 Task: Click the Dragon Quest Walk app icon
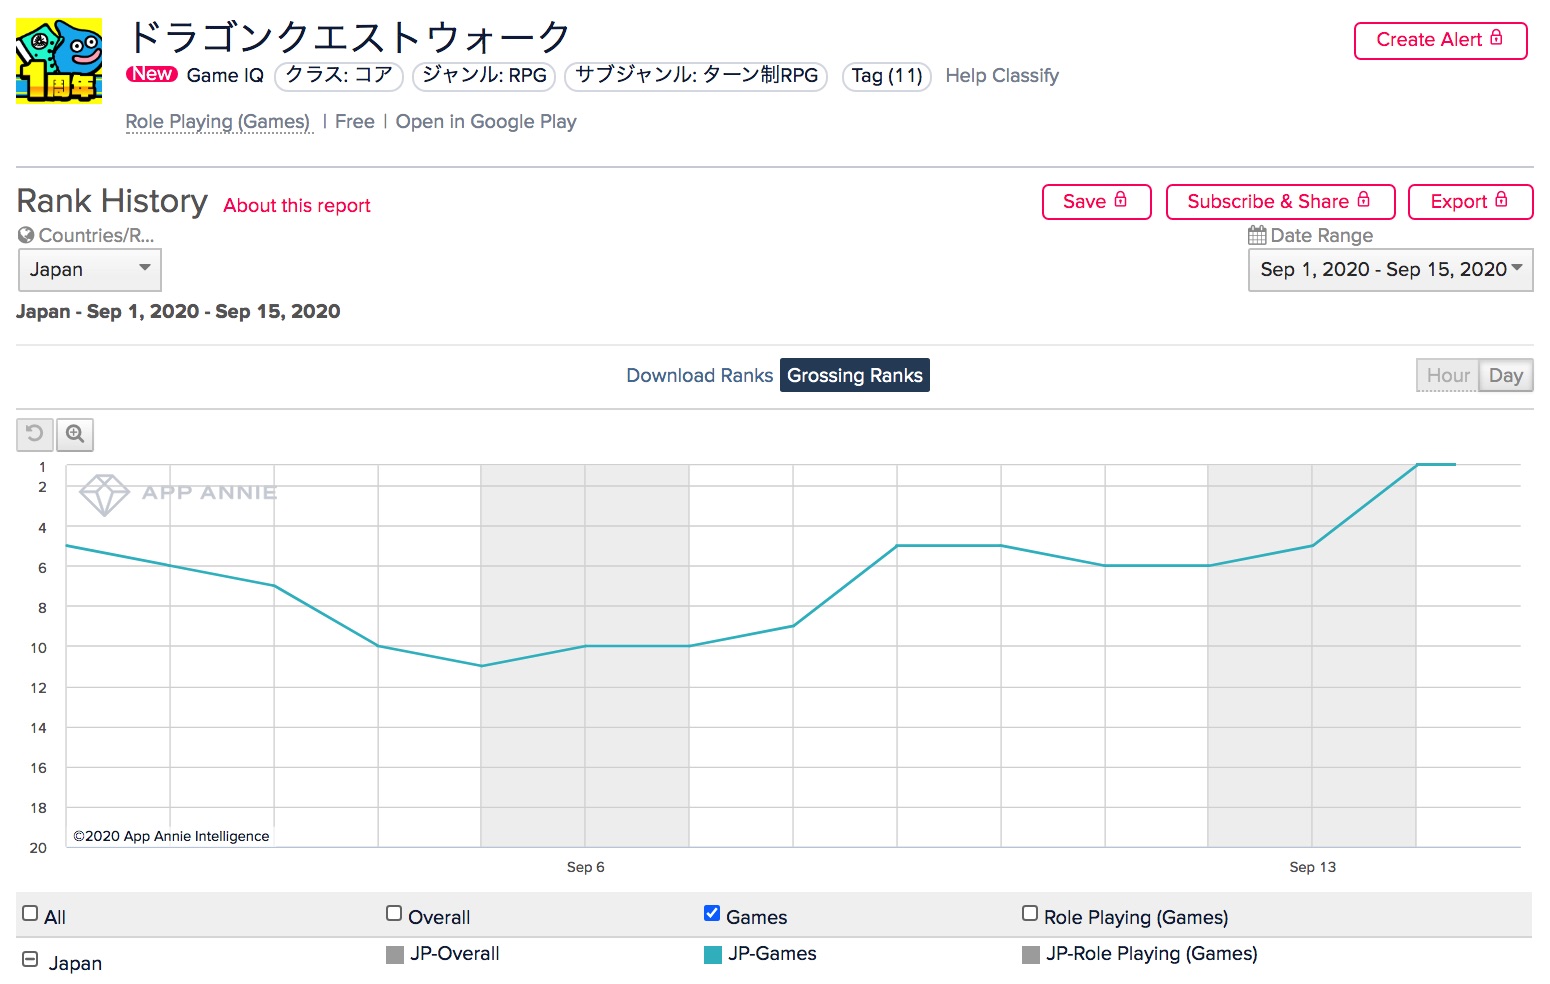[x=59, y=61]
